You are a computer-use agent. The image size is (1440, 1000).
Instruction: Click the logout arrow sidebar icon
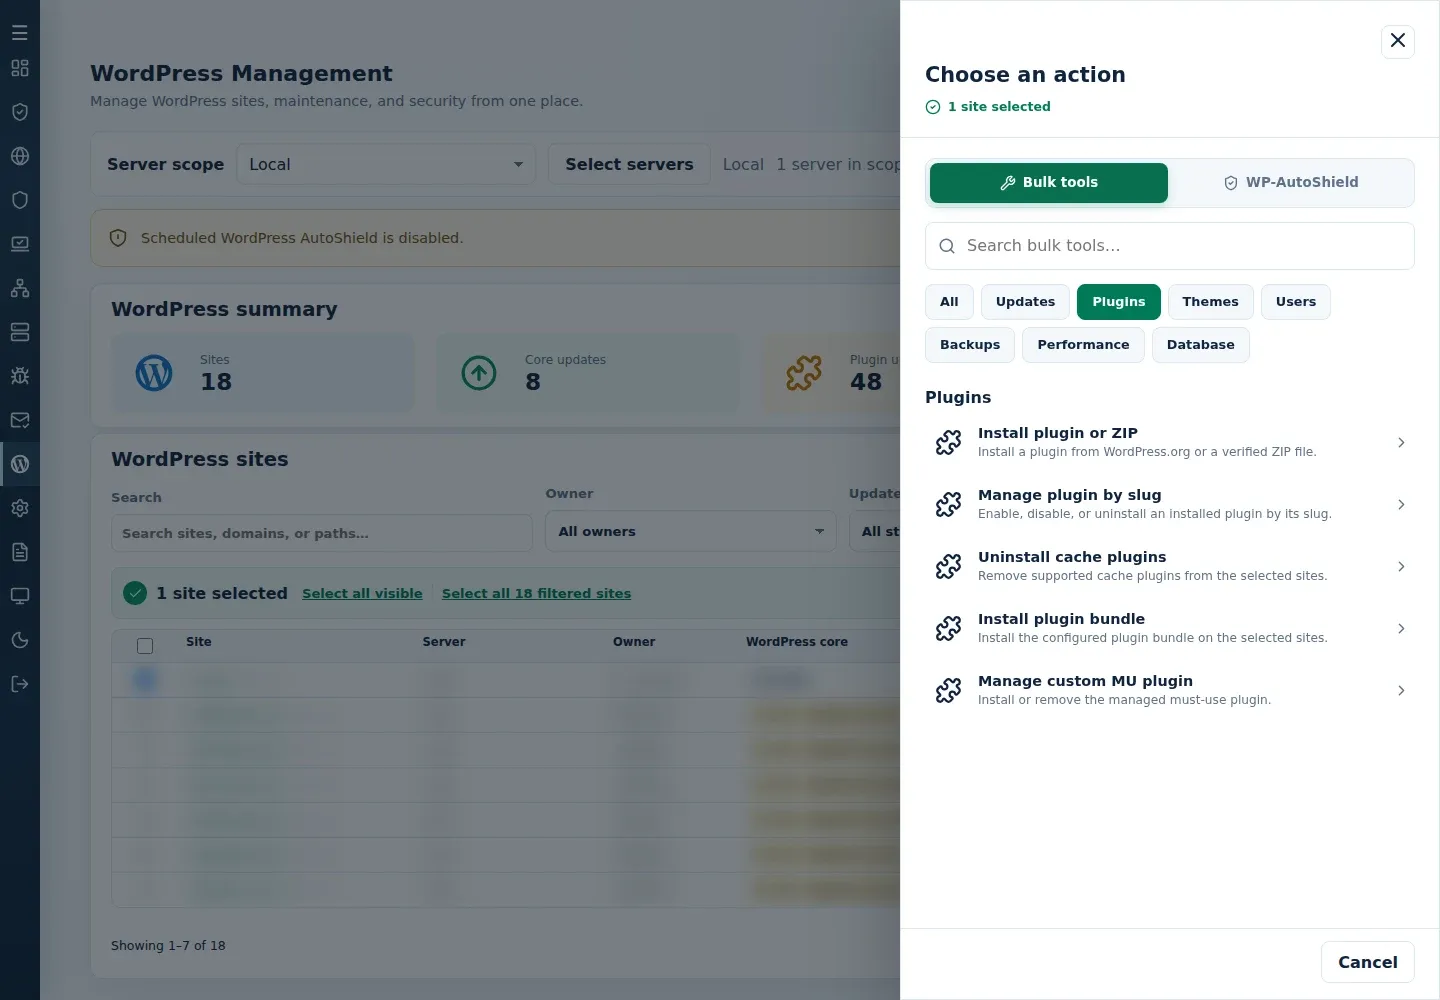point(20,684)
